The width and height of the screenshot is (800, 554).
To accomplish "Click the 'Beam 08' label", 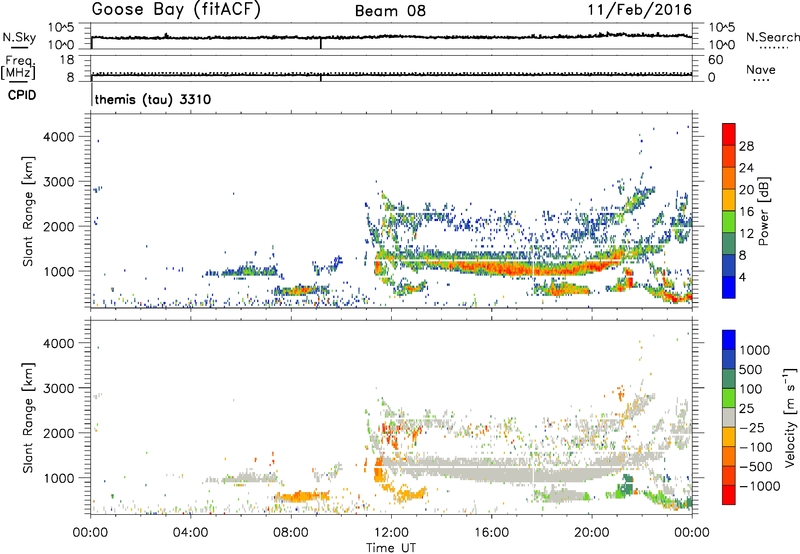I will point(390,11).
